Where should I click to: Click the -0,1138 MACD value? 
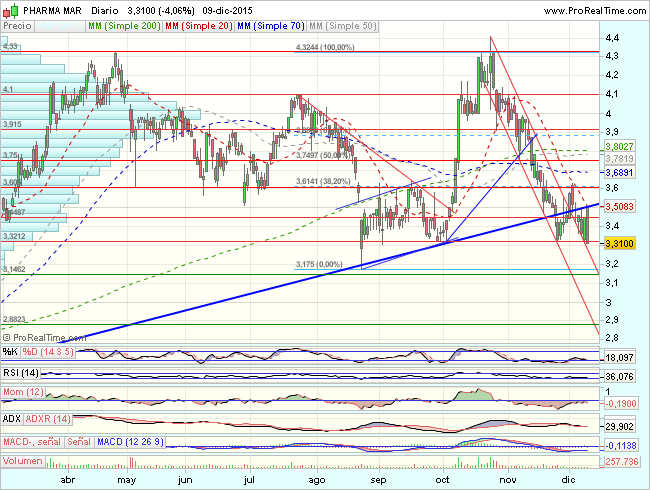point(621,446)
